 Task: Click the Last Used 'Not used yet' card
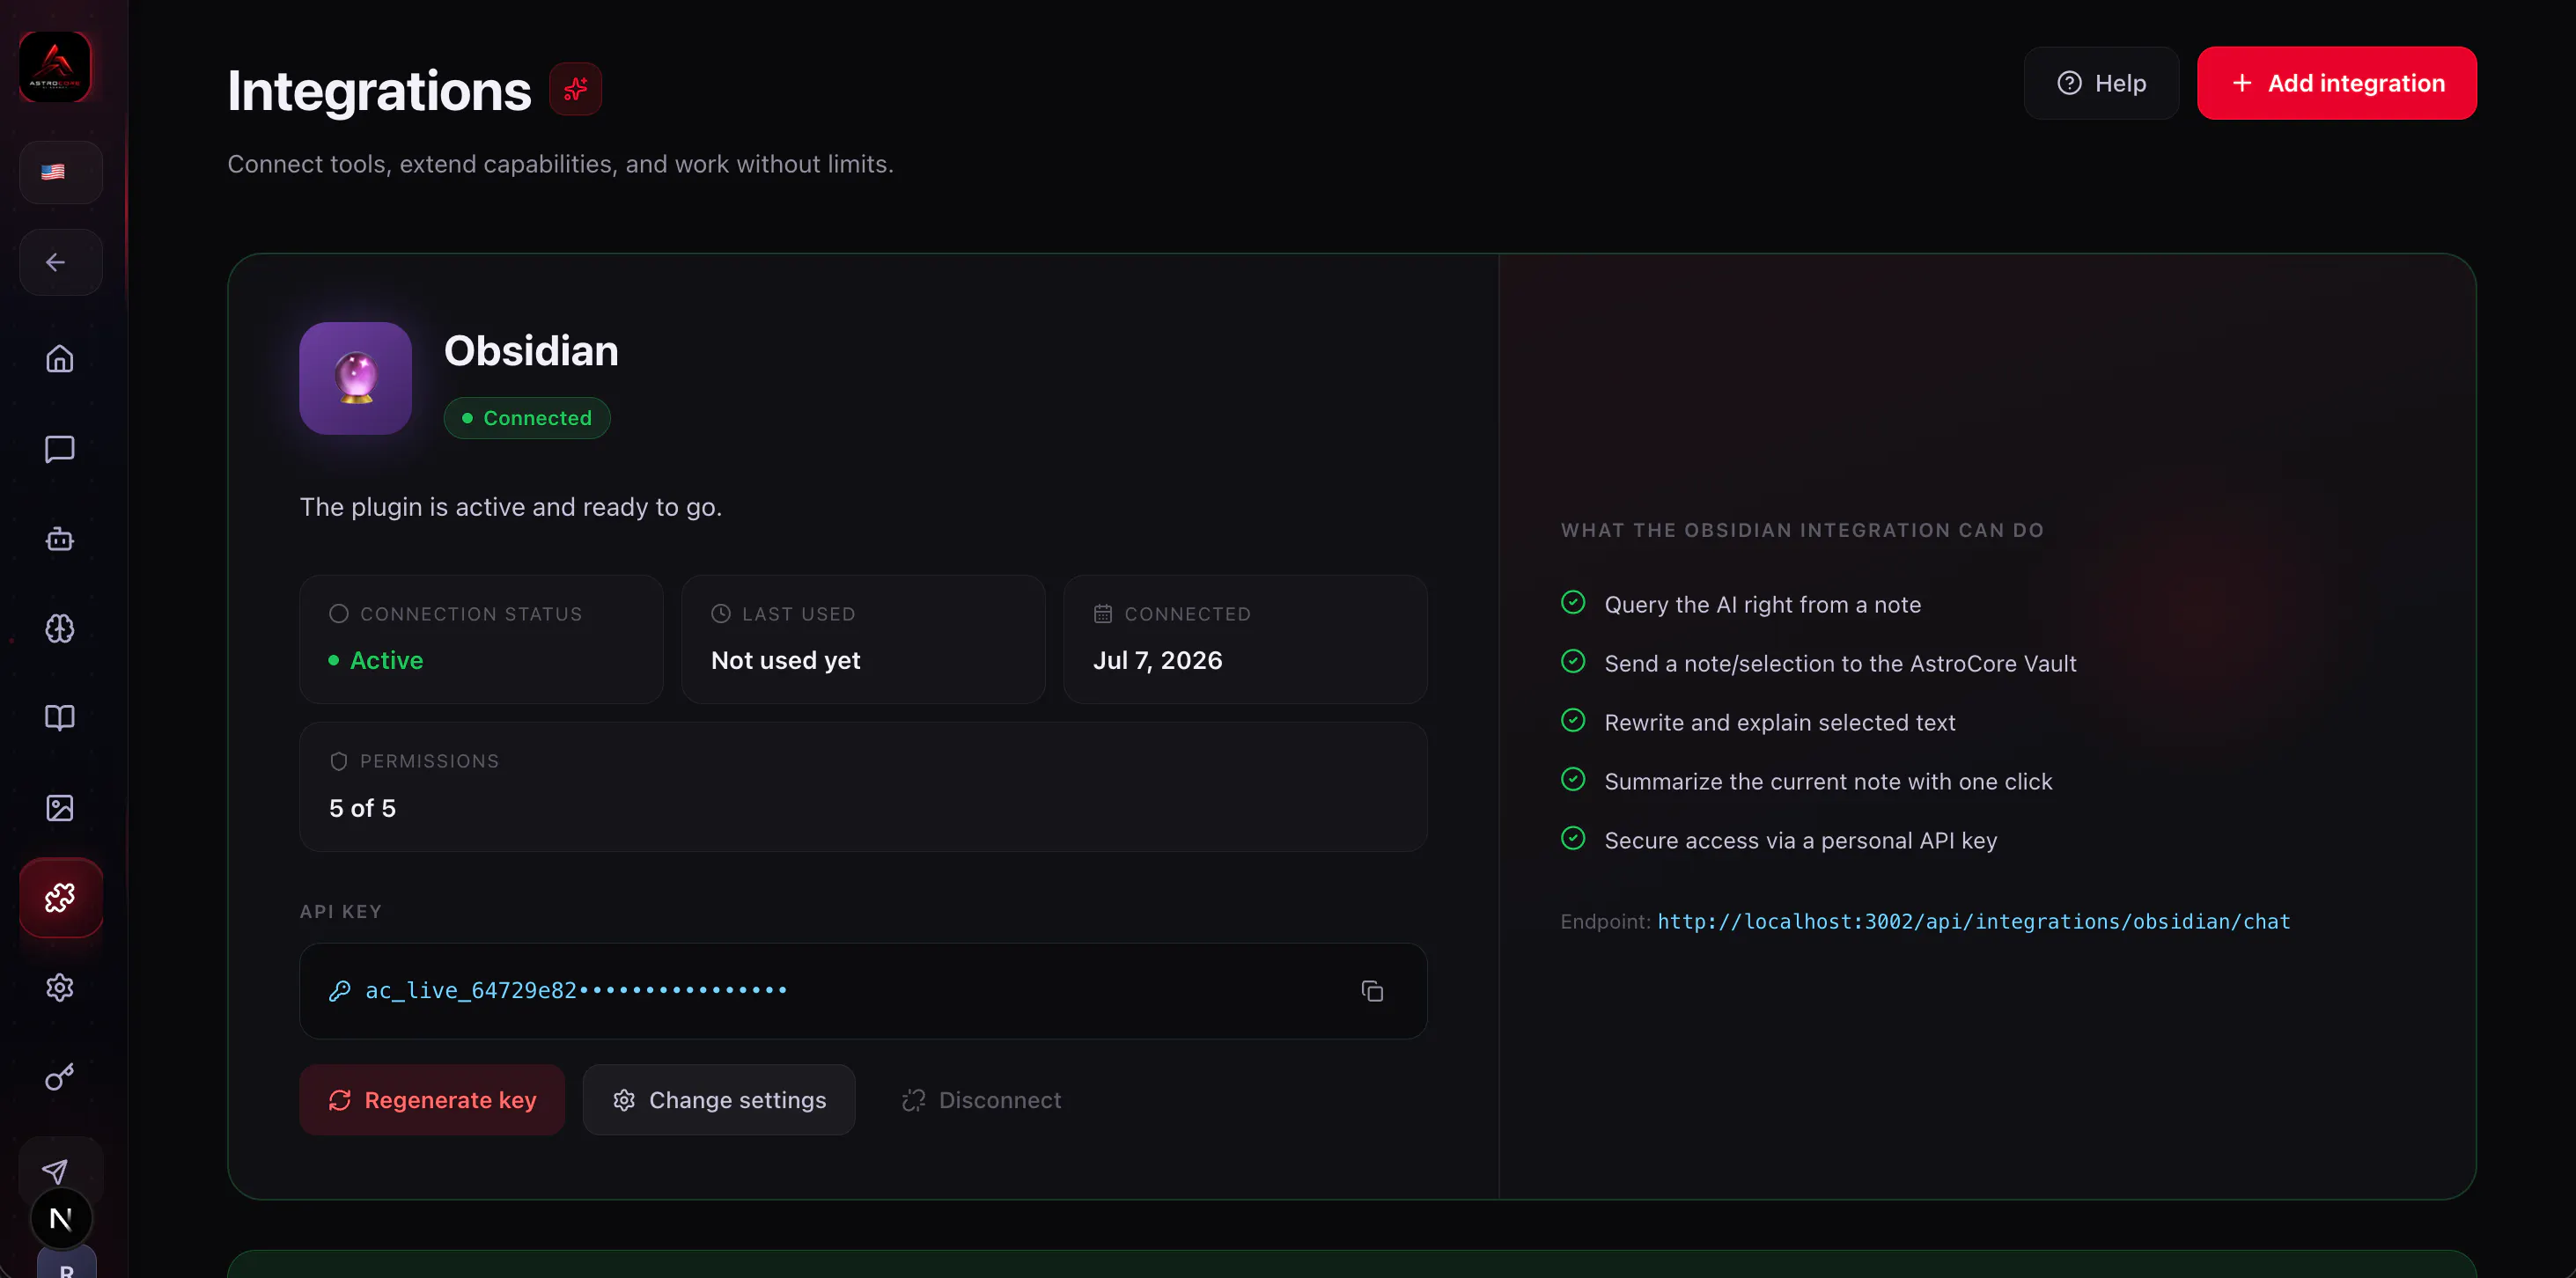point(863,639)
